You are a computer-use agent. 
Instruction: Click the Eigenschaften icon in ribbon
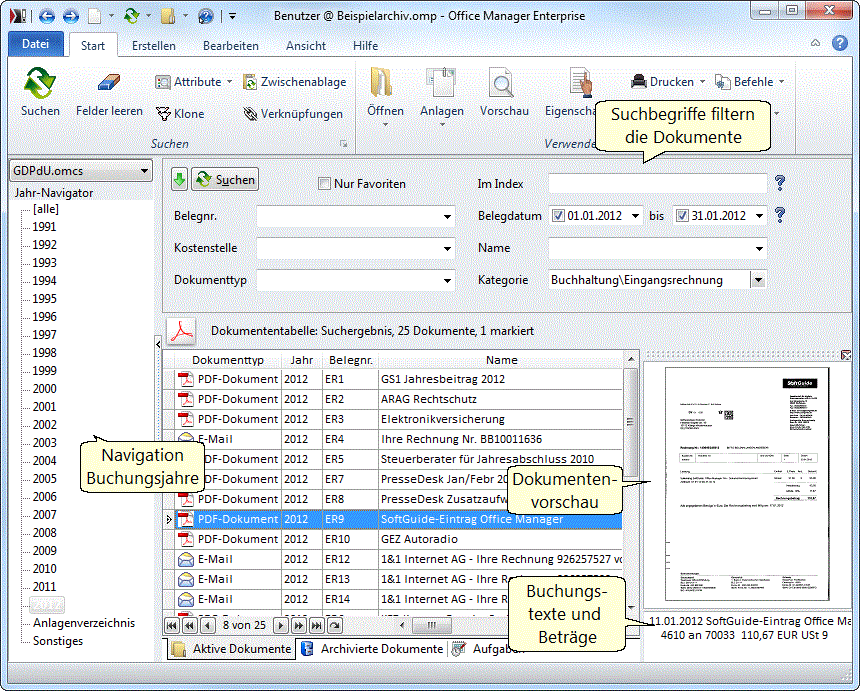(x=580, y=82)
